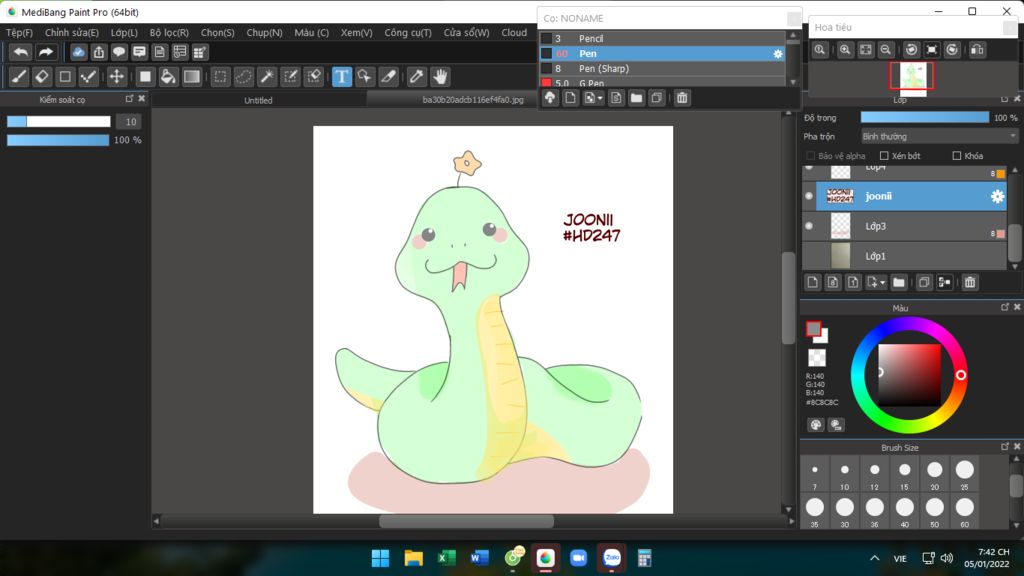Click the Độ trong opacity slider
The width and height of the screenshot is (1024, 576).
pos(925,118)
